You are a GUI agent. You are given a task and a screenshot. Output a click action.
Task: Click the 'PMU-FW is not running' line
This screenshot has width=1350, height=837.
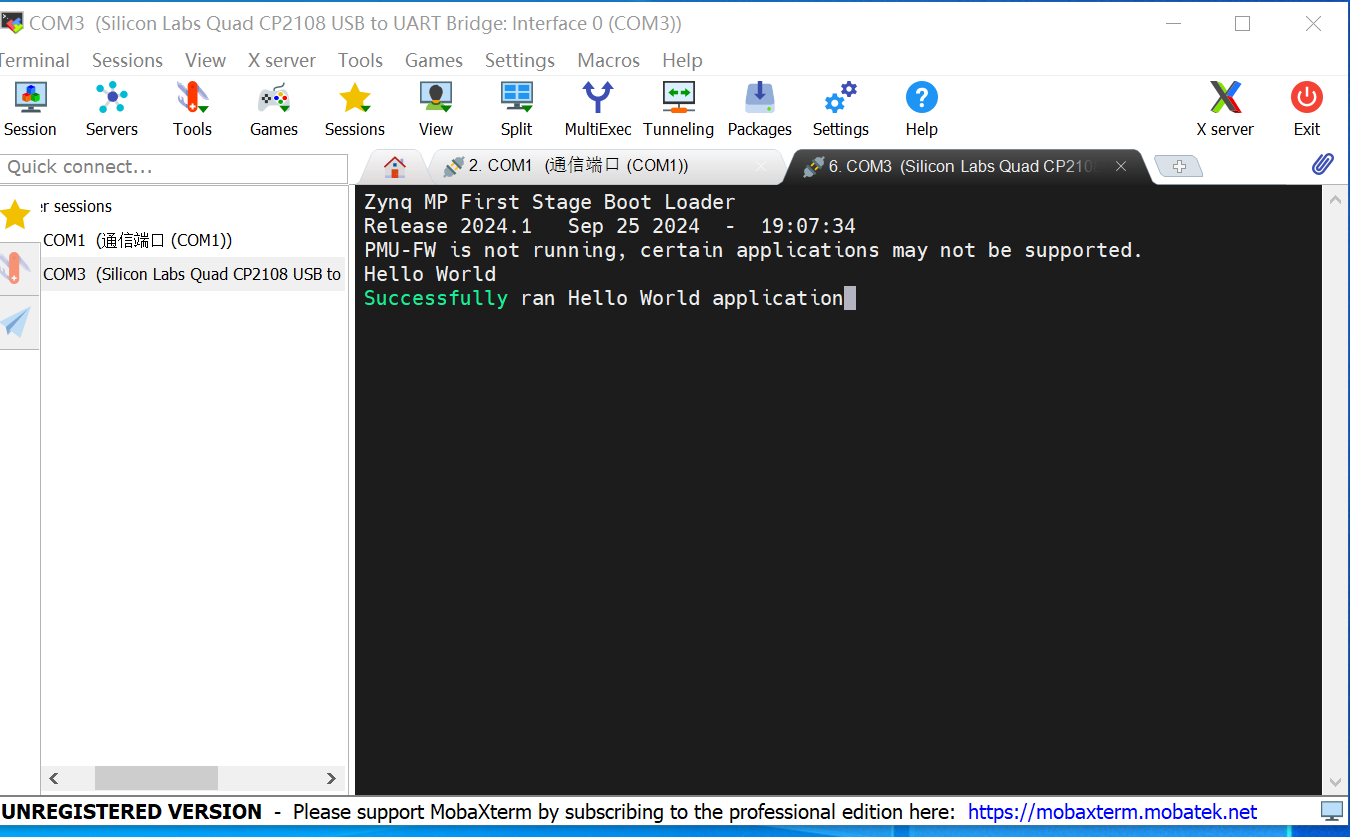click(753, 250)
